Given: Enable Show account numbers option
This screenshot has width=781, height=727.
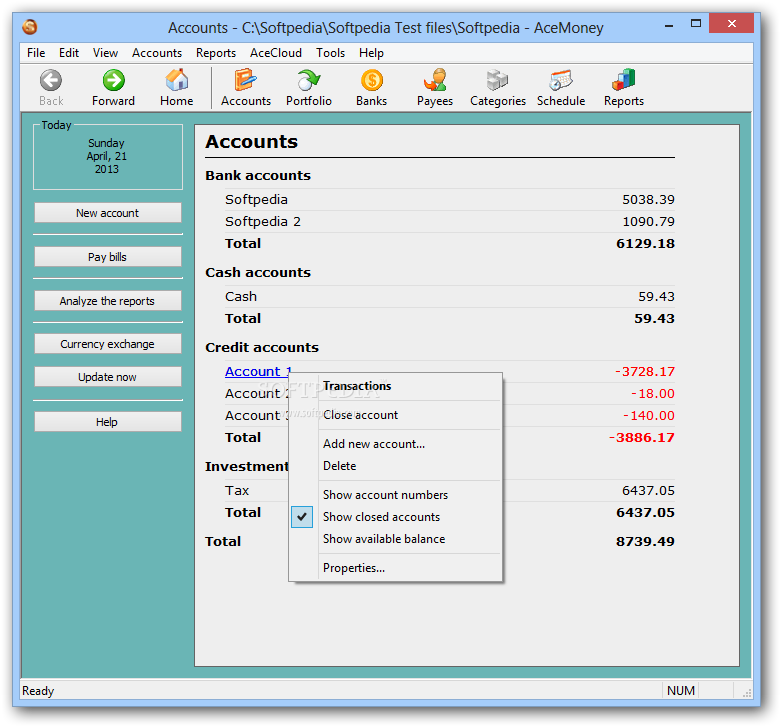Looking at the screenshot, I should [x=385, y=495].
